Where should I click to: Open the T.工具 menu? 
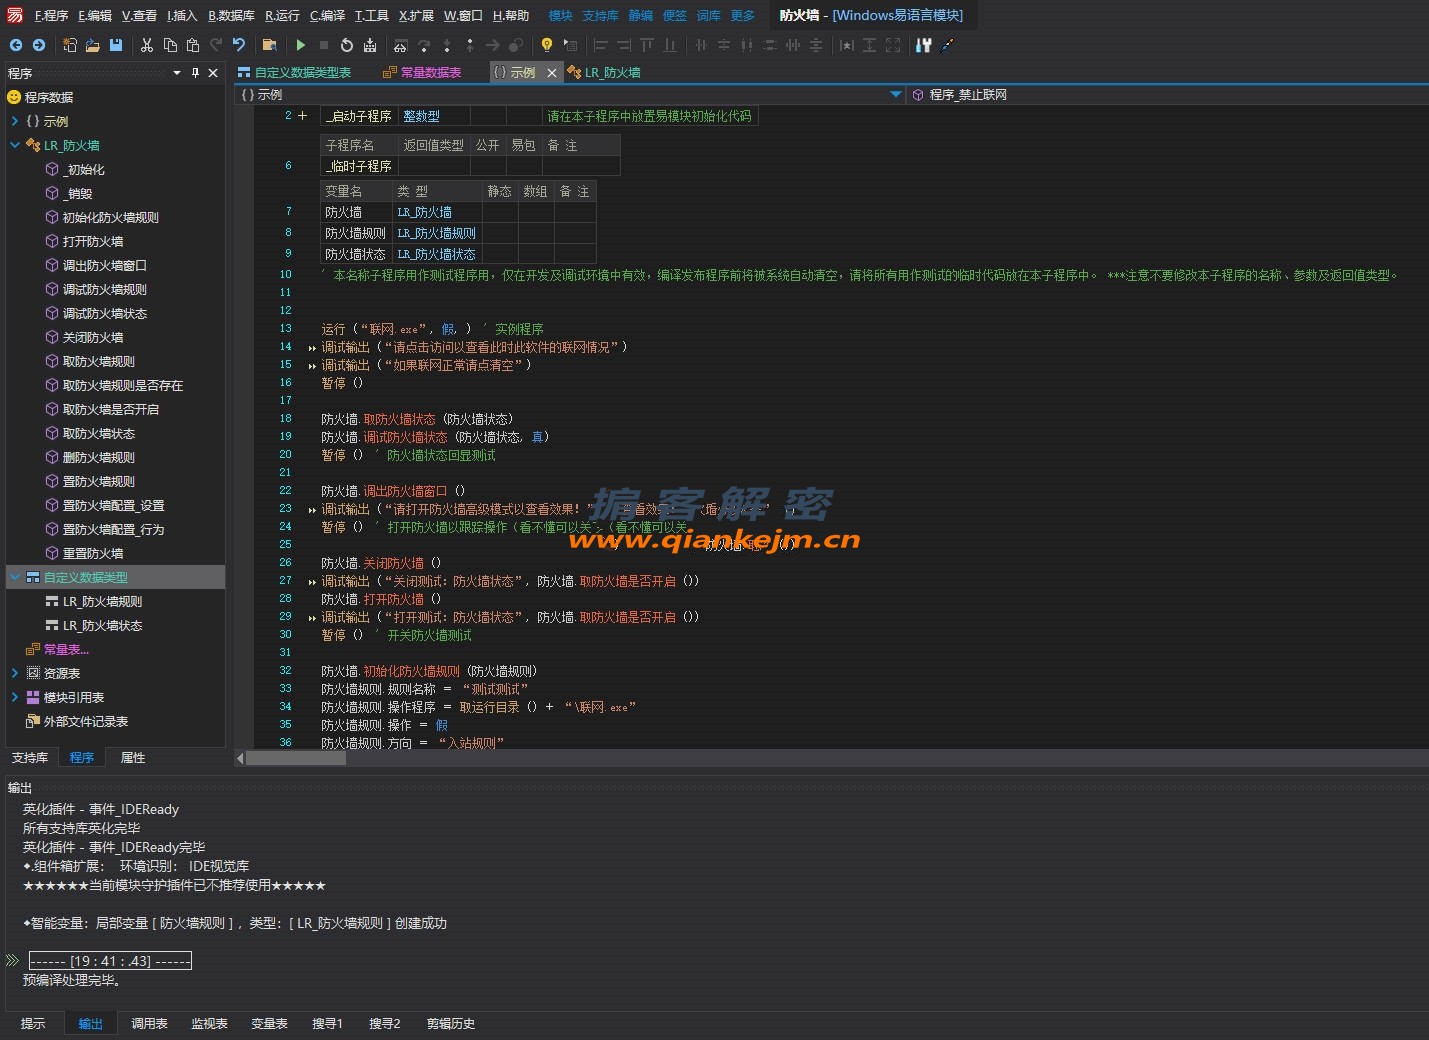point(371,15)
